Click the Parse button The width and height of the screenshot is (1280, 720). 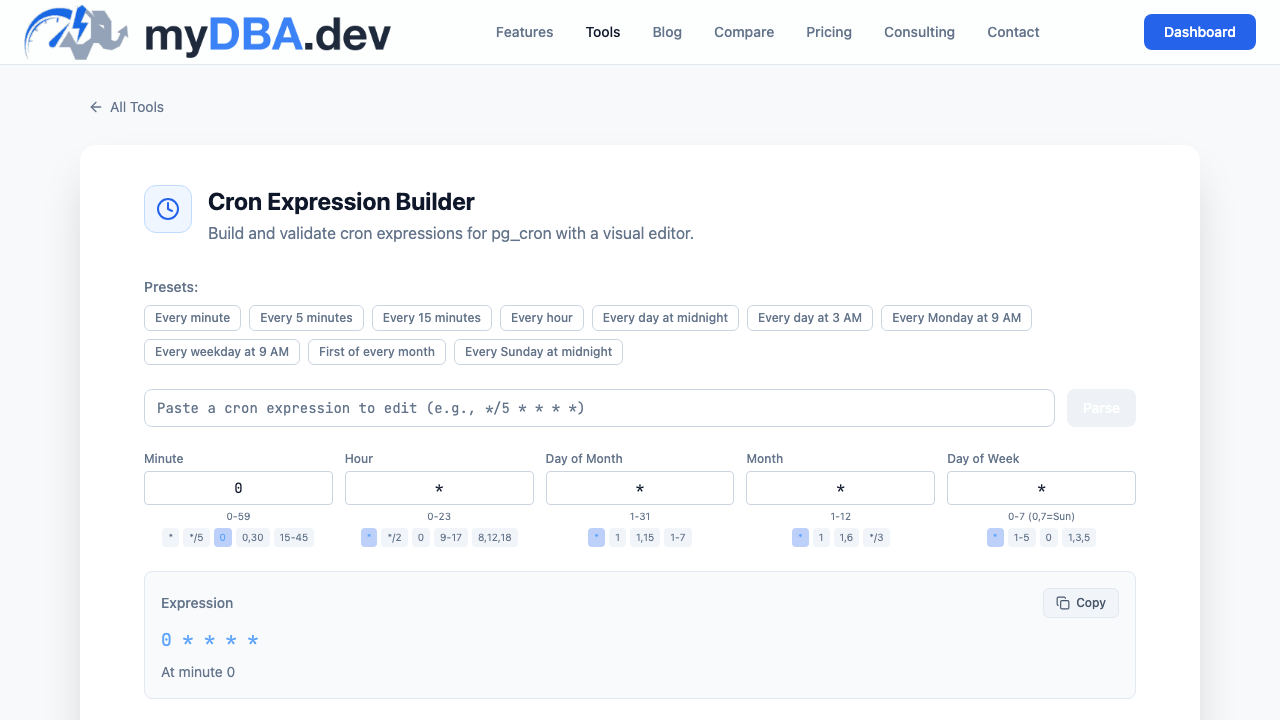tap(1101, 408)
